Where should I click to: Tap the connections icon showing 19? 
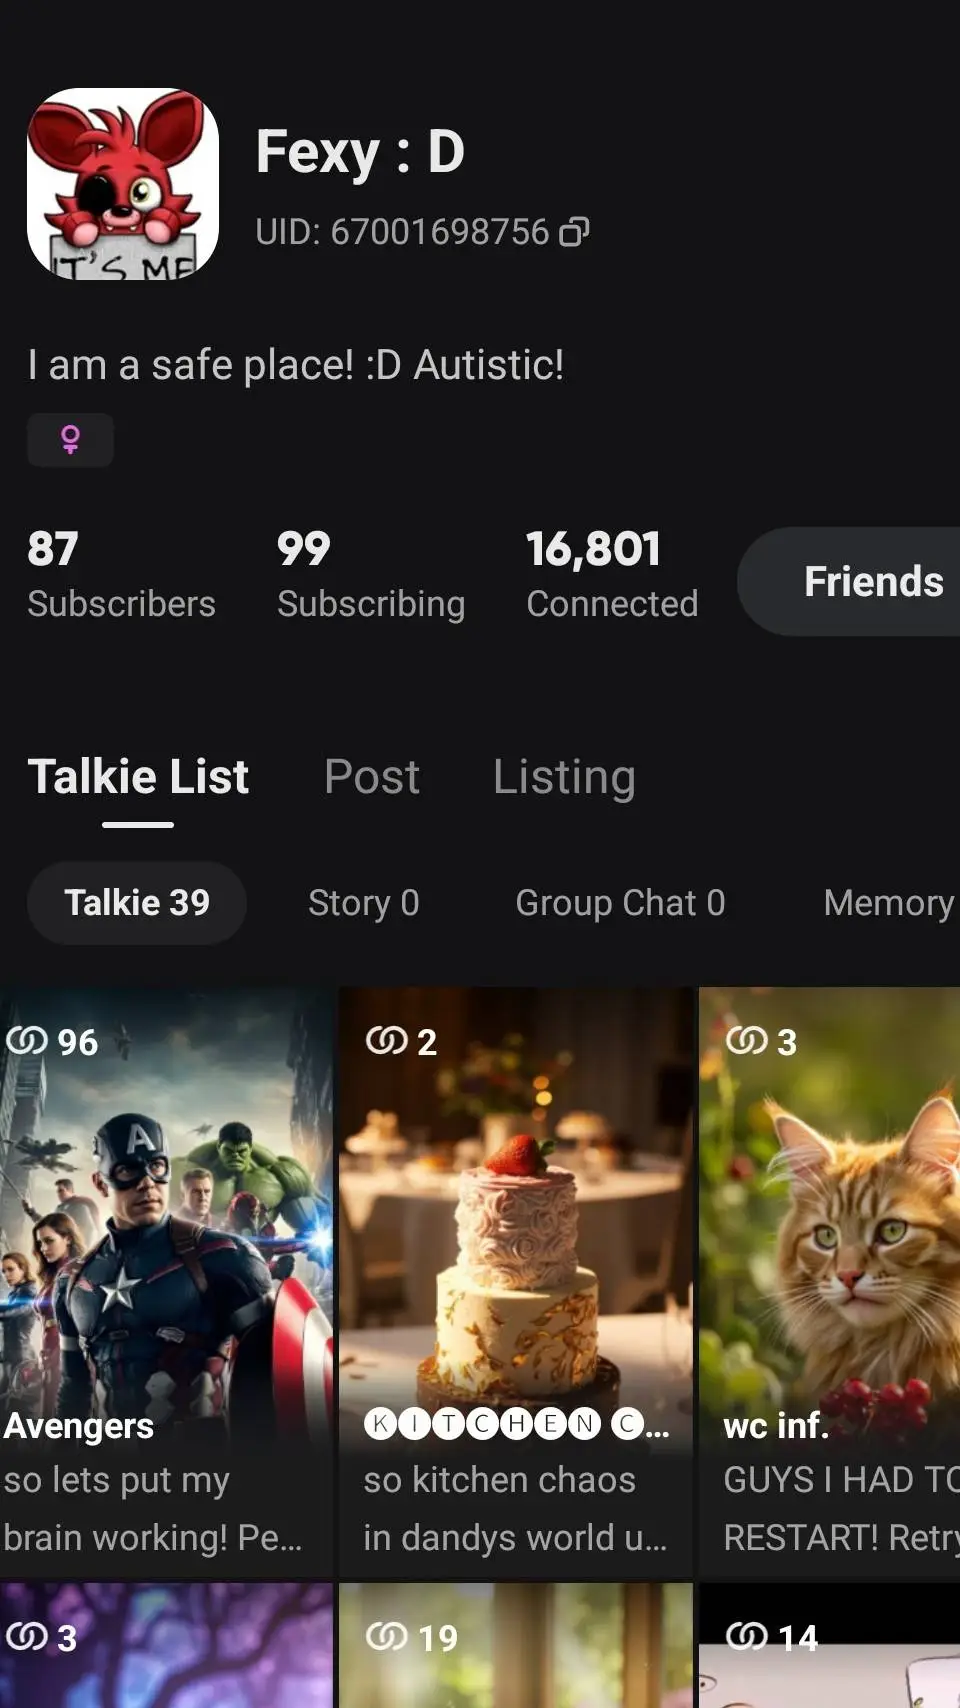click(386, 1637)
